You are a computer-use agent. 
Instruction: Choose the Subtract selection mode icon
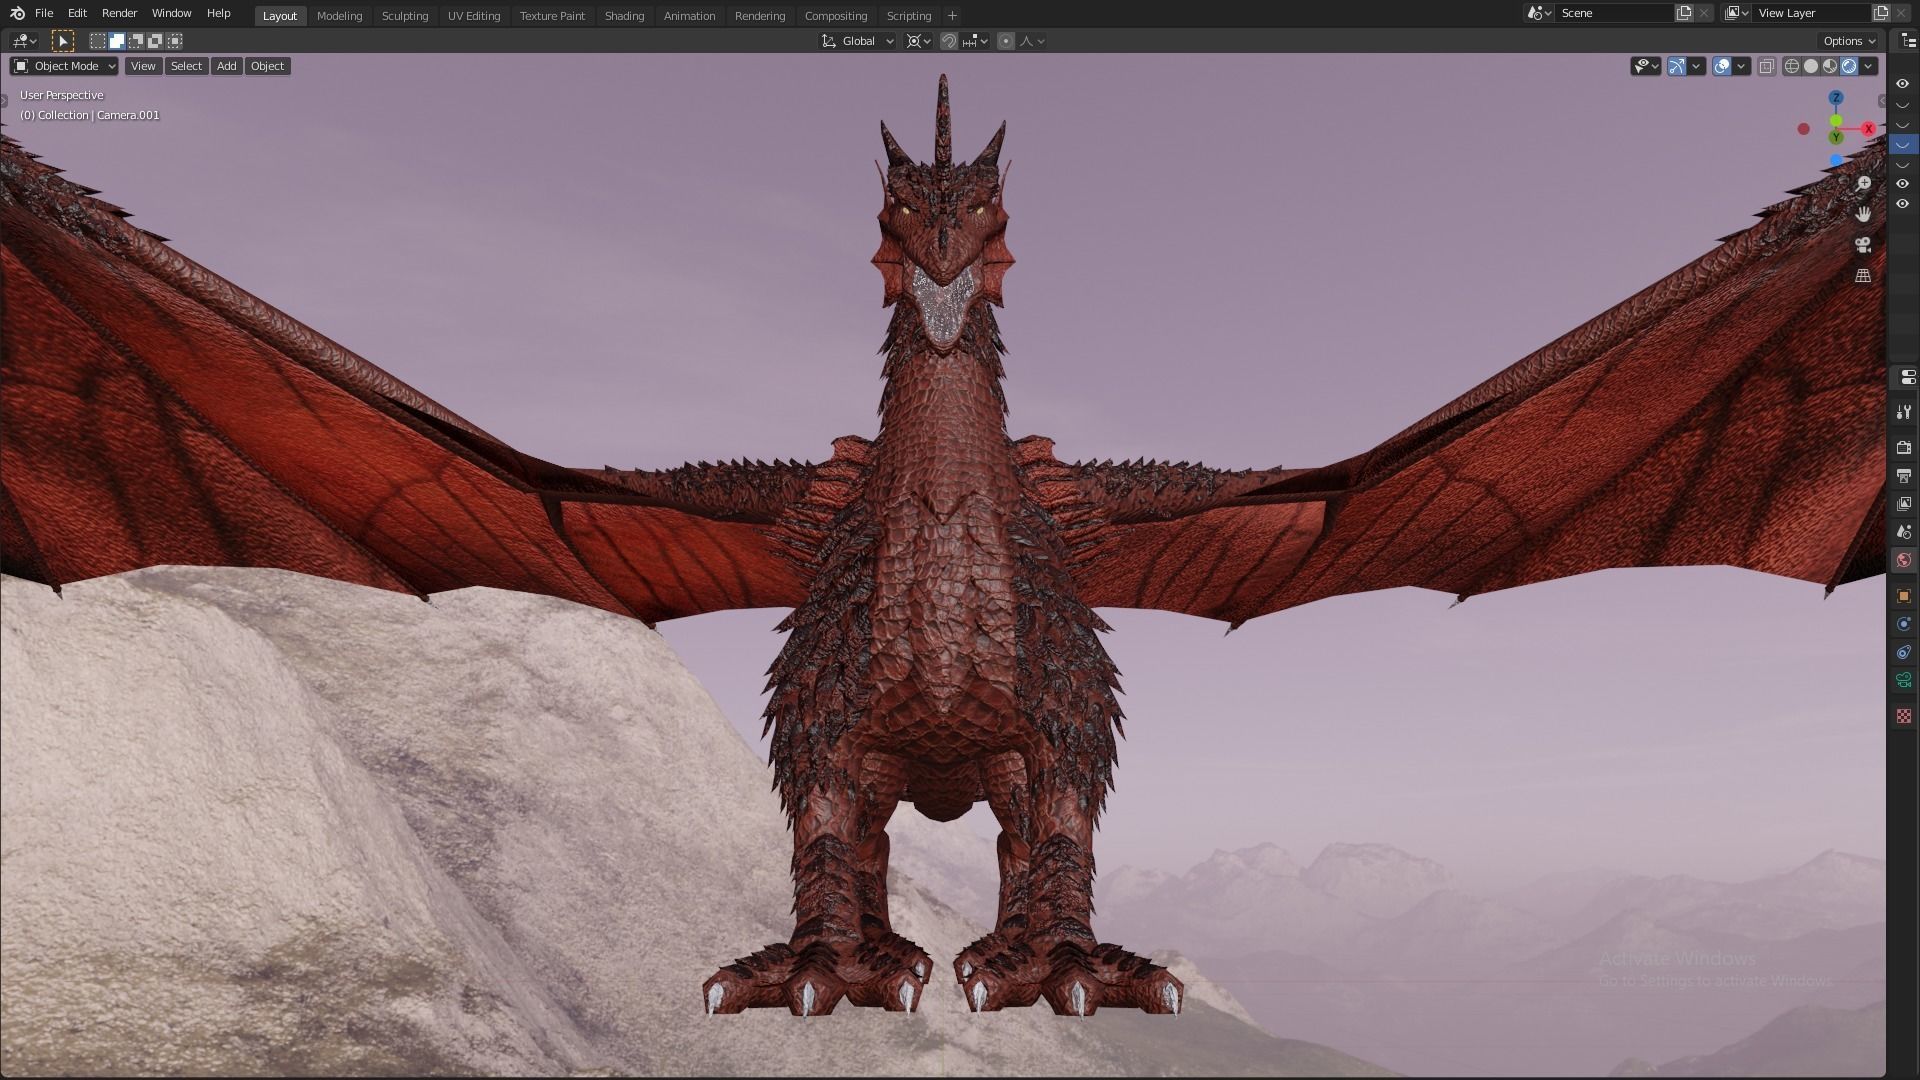pyautogui.click(x=136, y=41)
